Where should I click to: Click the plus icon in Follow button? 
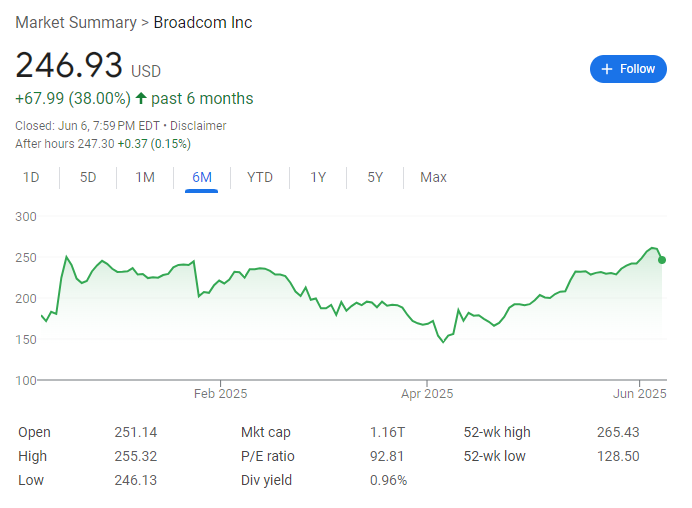click(x=607, y=69)
